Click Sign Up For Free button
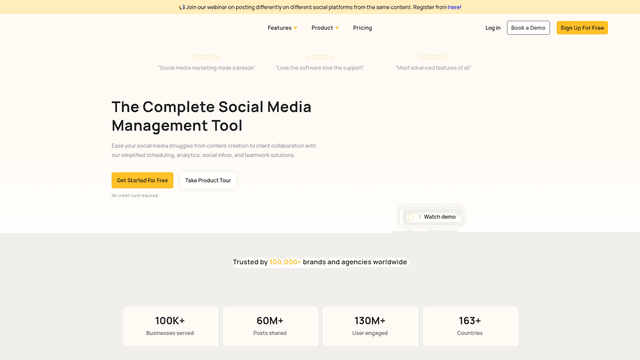The height and width of the screenshot is (360, 640). pos(582,28)
